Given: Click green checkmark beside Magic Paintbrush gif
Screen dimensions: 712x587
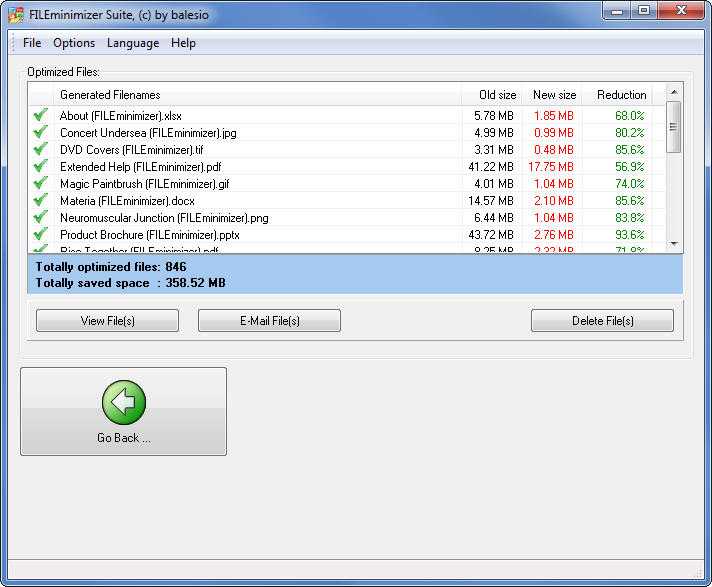Looking at the screenshot, I should pos(40,183).
